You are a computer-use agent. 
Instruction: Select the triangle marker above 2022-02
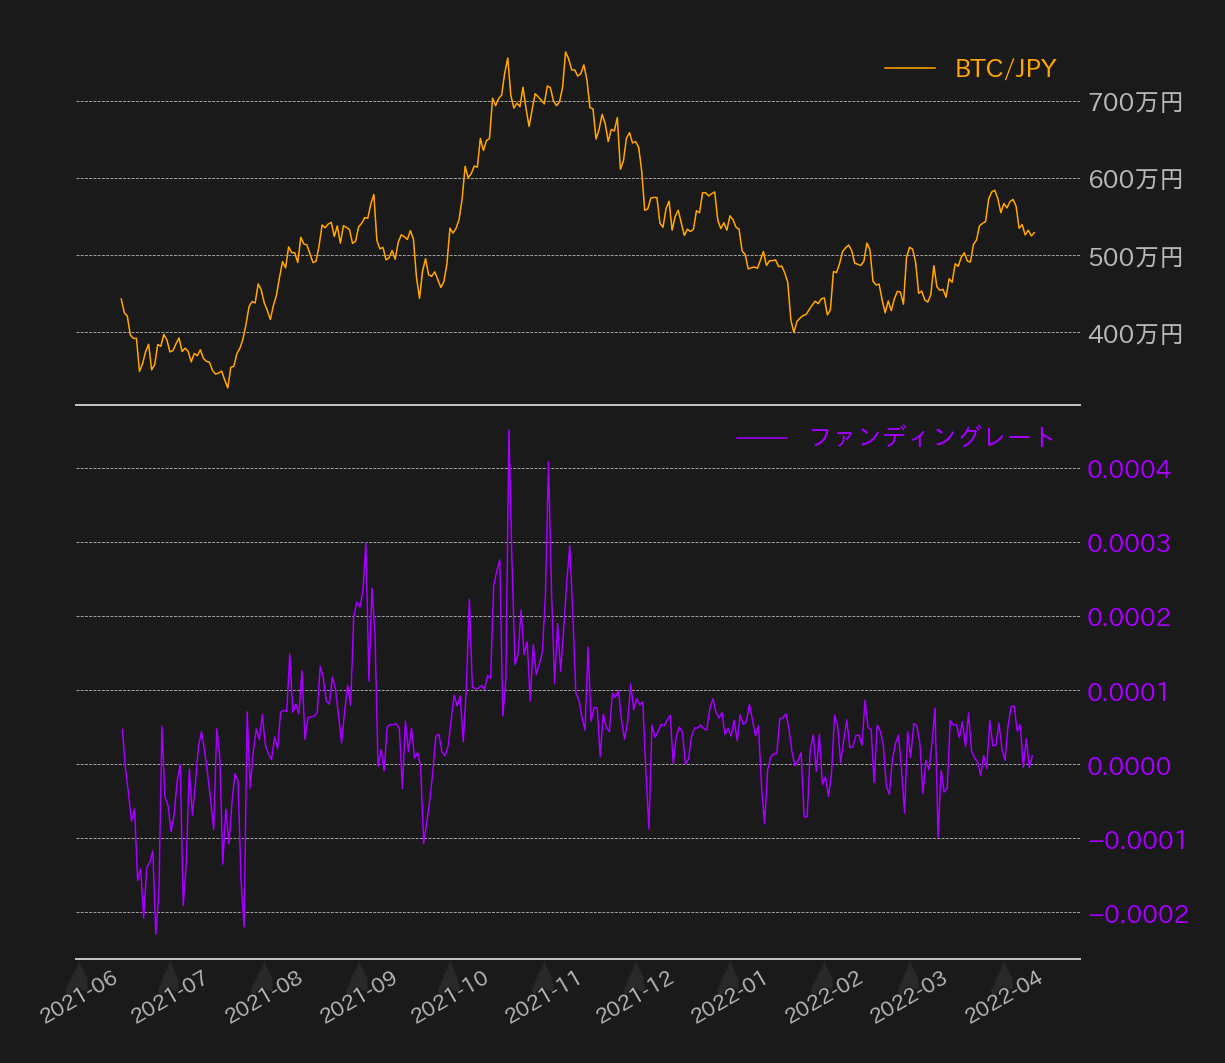[x=823, y=980]
